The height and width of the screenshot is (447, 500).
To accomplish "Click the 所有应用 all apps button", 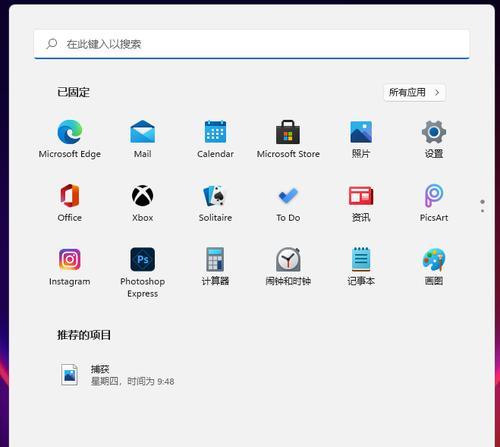I will pyautogui.click(x=414, y=92).
